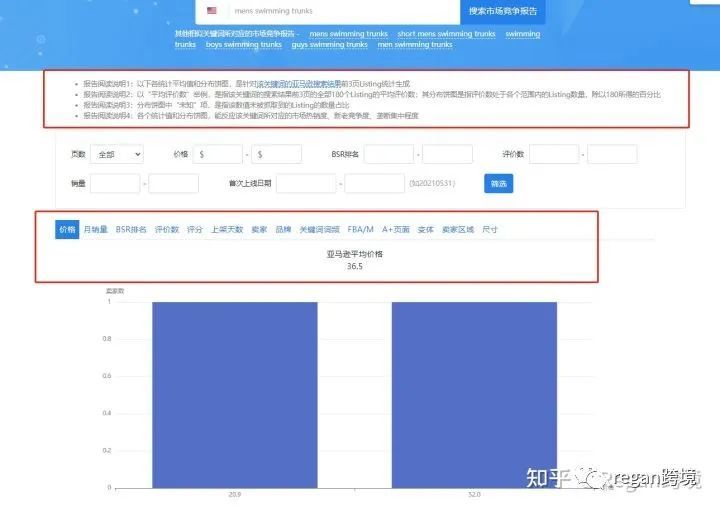
Task: Click the 亚马逊平均价格 heading text
Action: pyautogui.click(x=354, y=254)
